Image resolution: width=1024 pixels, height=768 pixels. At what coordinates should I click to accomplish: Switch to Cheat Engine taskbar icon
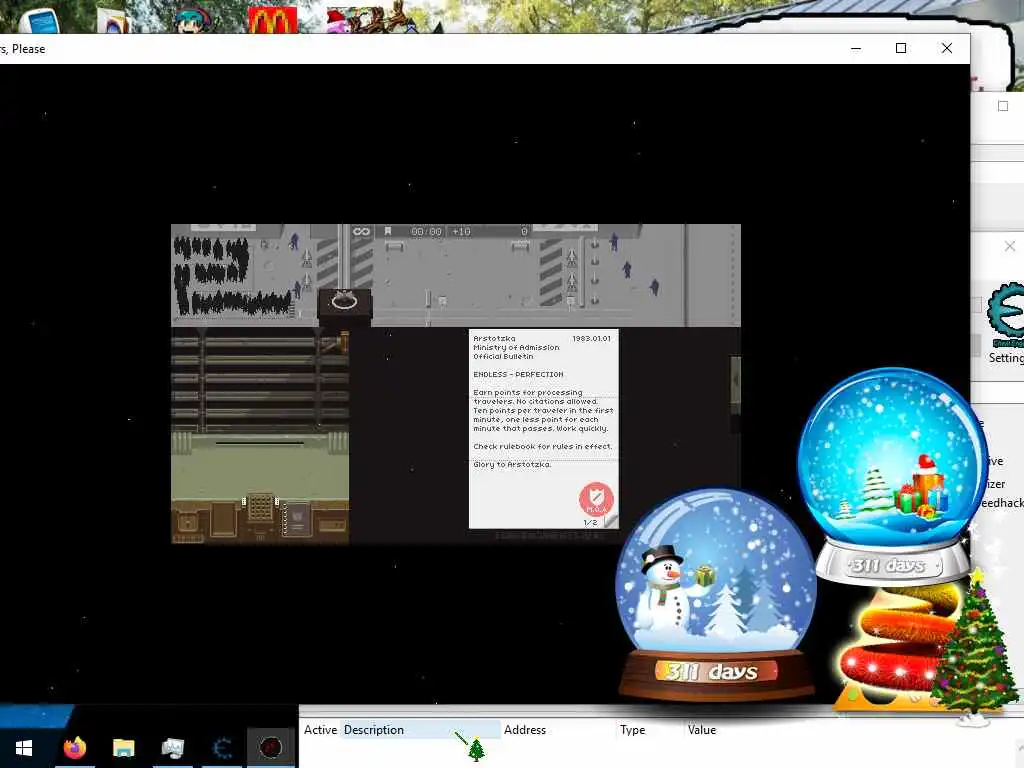click(x=222, y=747)
